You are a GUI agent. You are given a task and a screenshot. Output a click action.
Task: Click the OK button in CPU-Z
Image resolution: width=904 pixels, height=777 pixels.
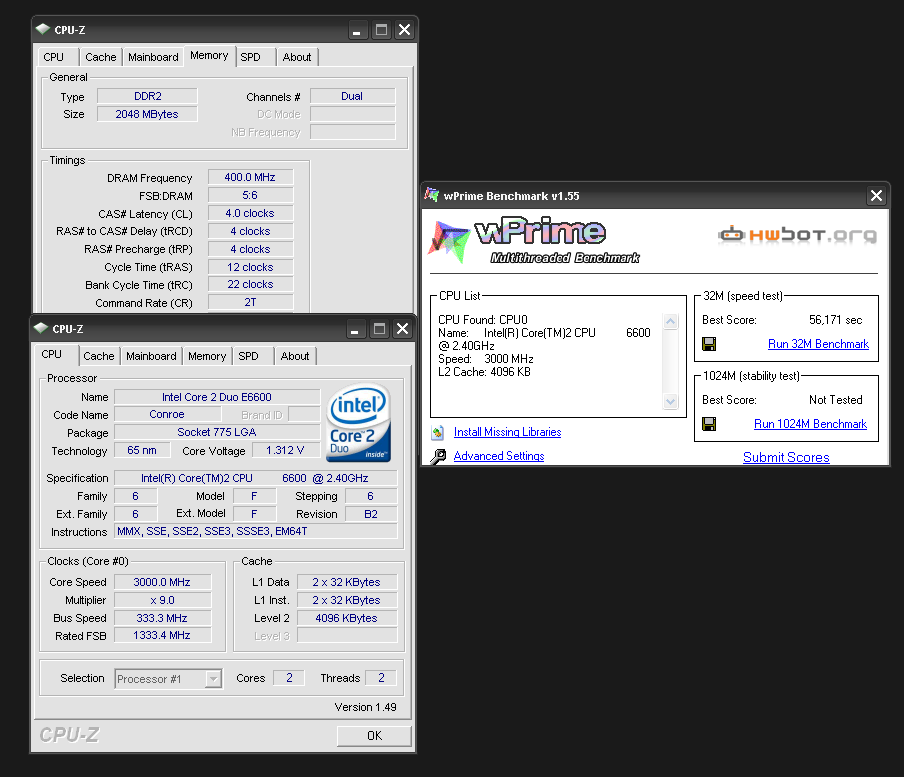(x=374, y=735)
